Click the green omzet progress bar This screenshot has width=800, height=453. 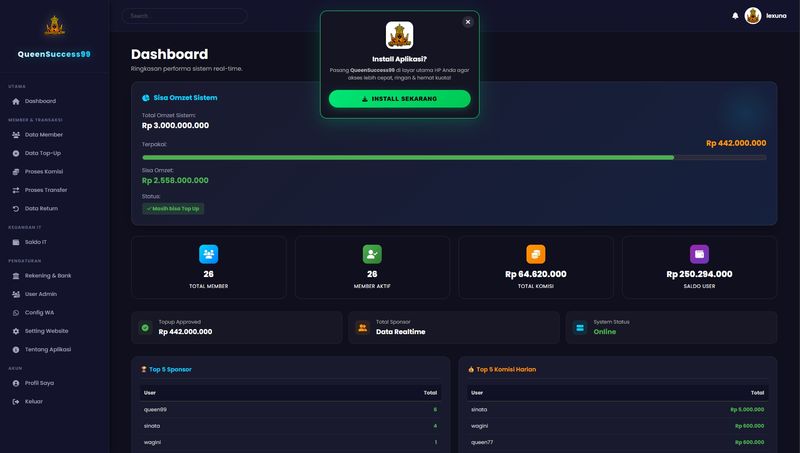408,157
